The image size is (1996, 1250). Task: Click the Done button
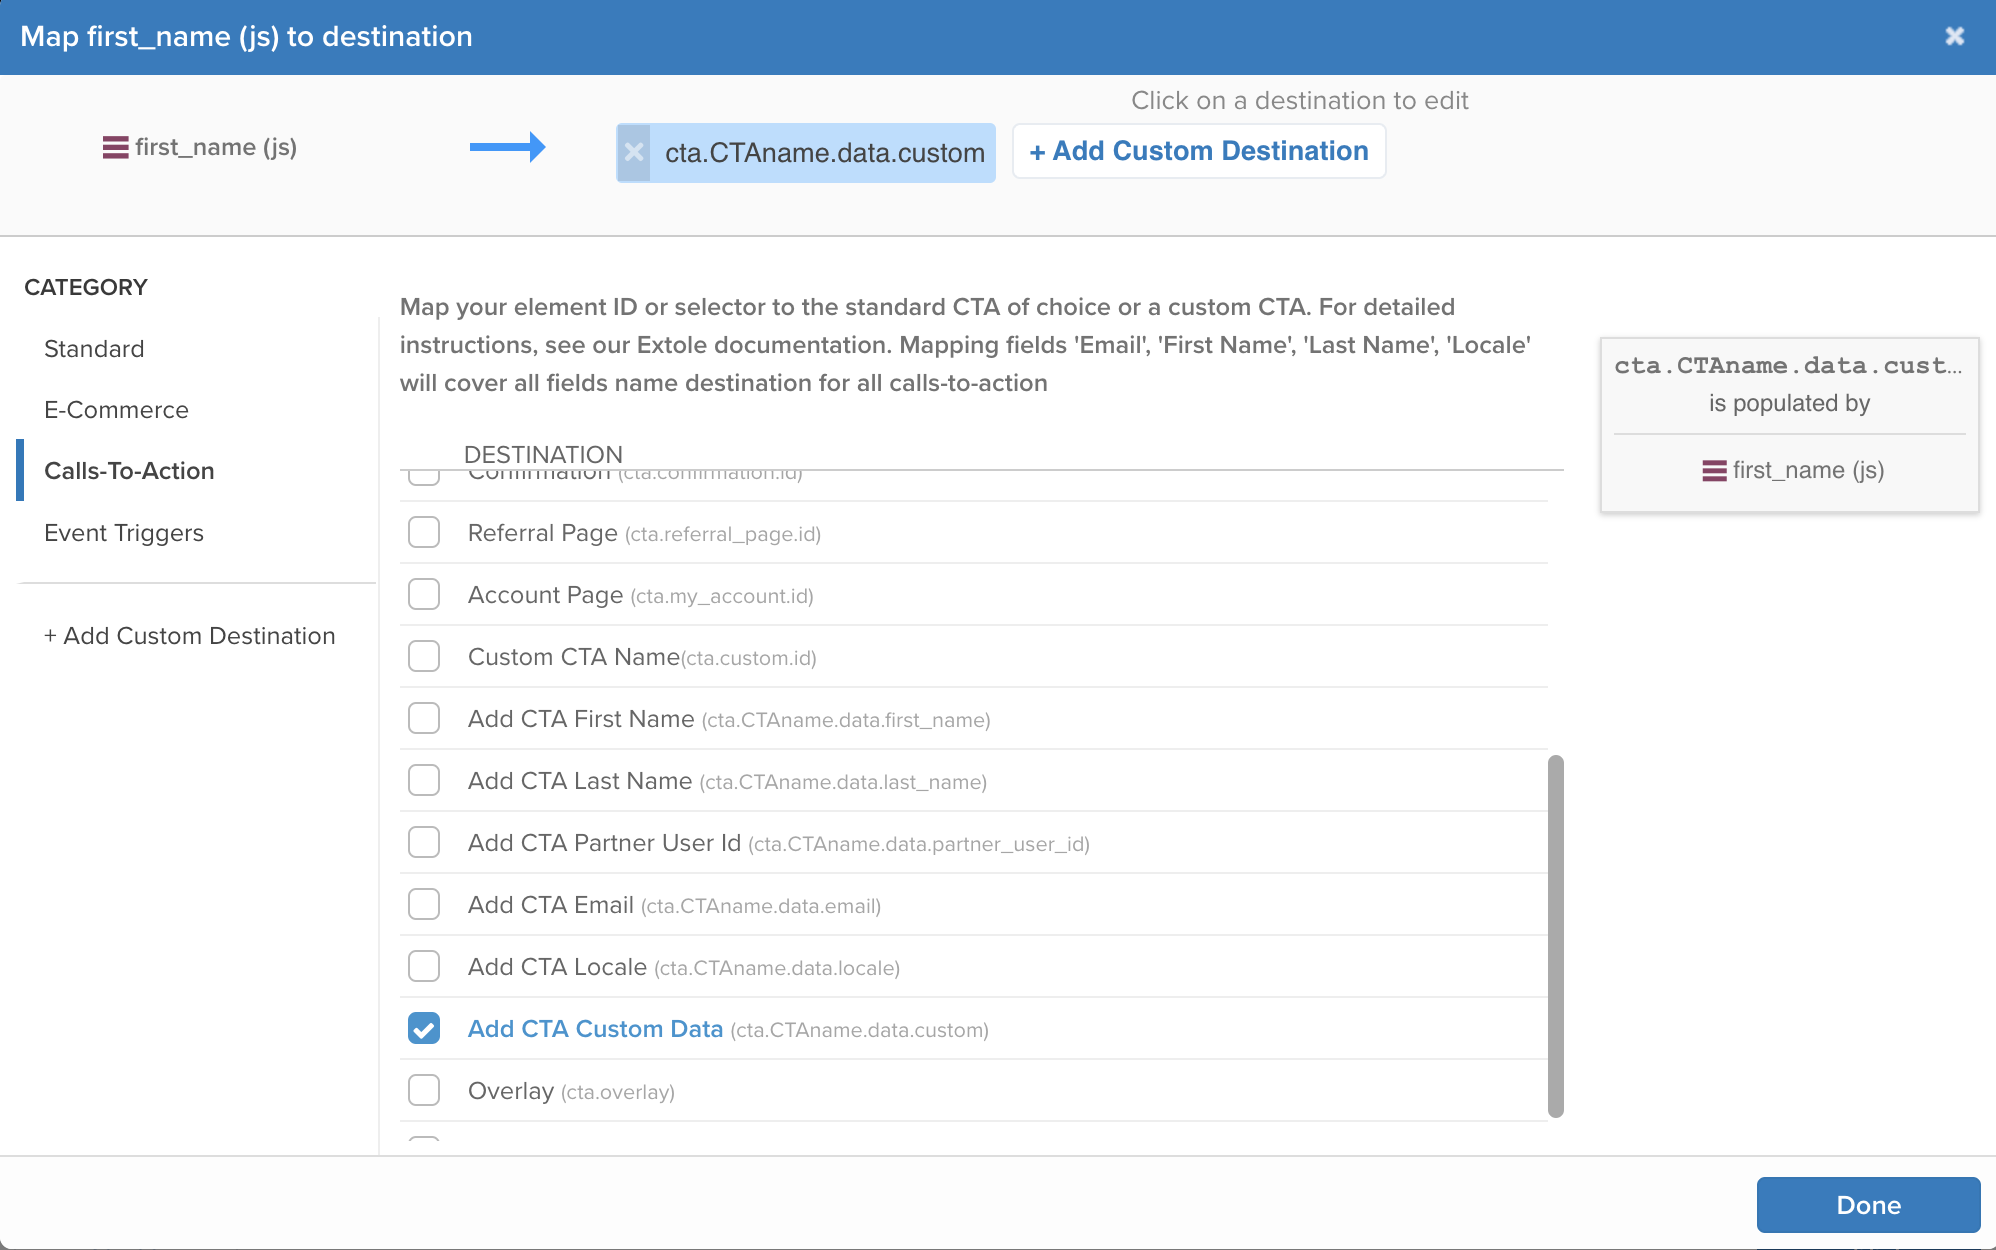tap(1868, 1205)
